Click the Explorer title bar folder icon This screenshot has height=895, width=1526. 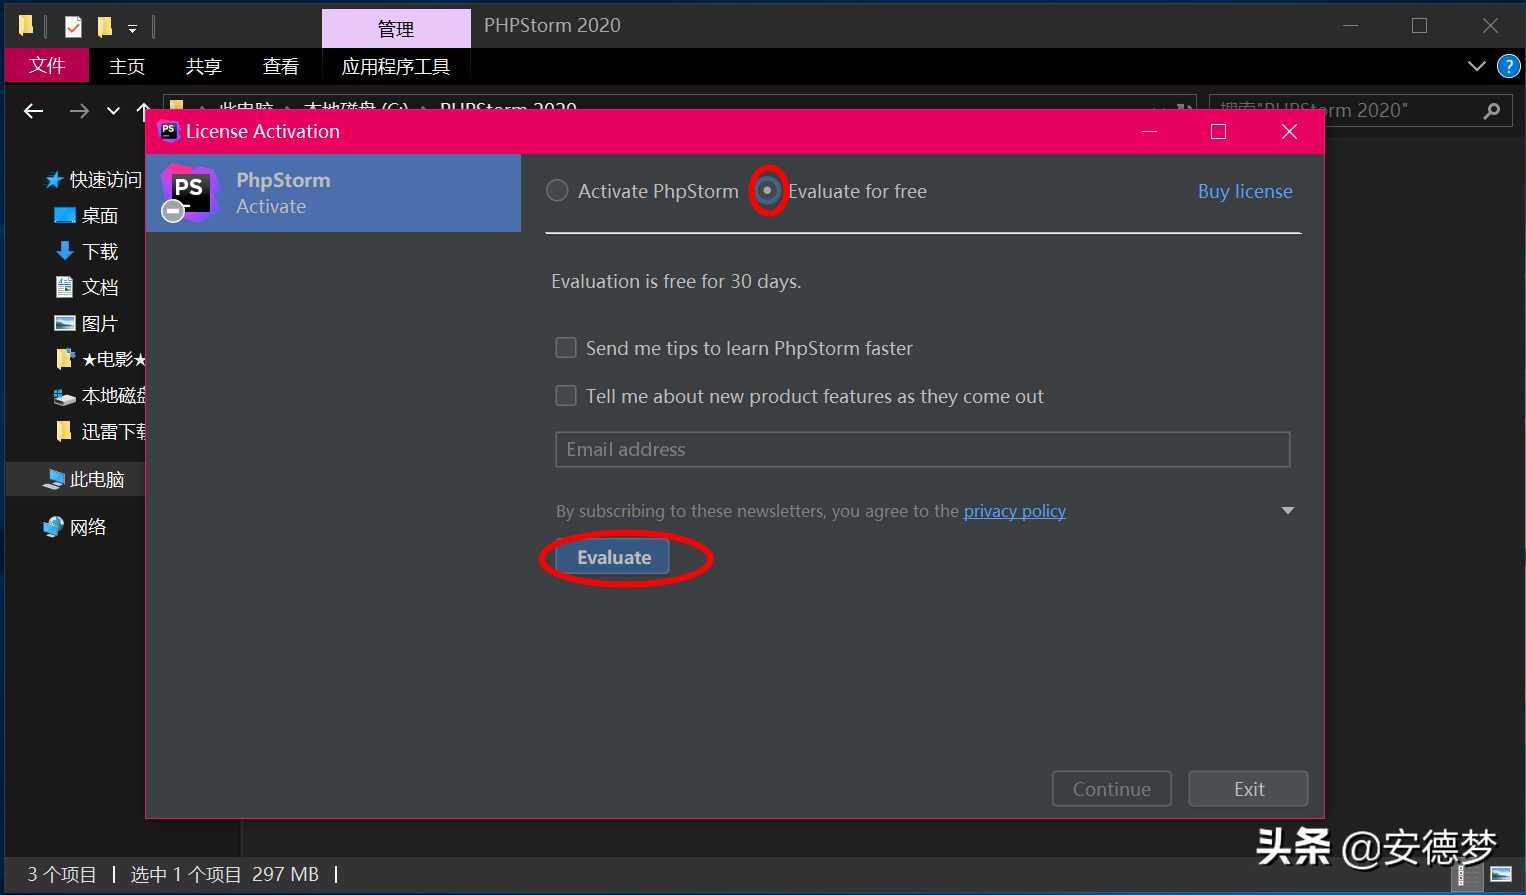tap(27, 25)
